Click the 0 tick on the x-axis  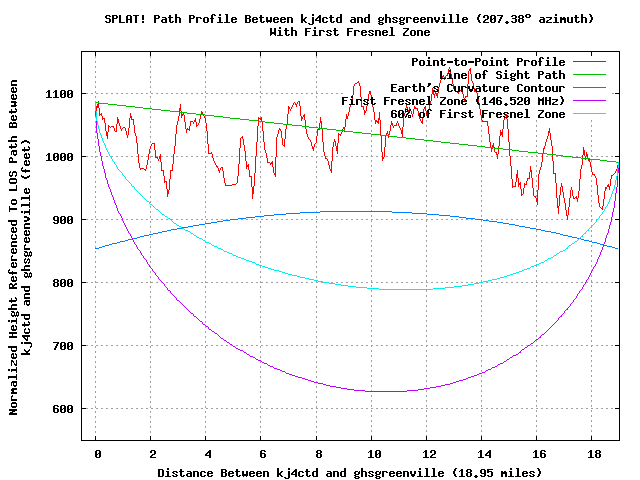(x=96, y=453)
